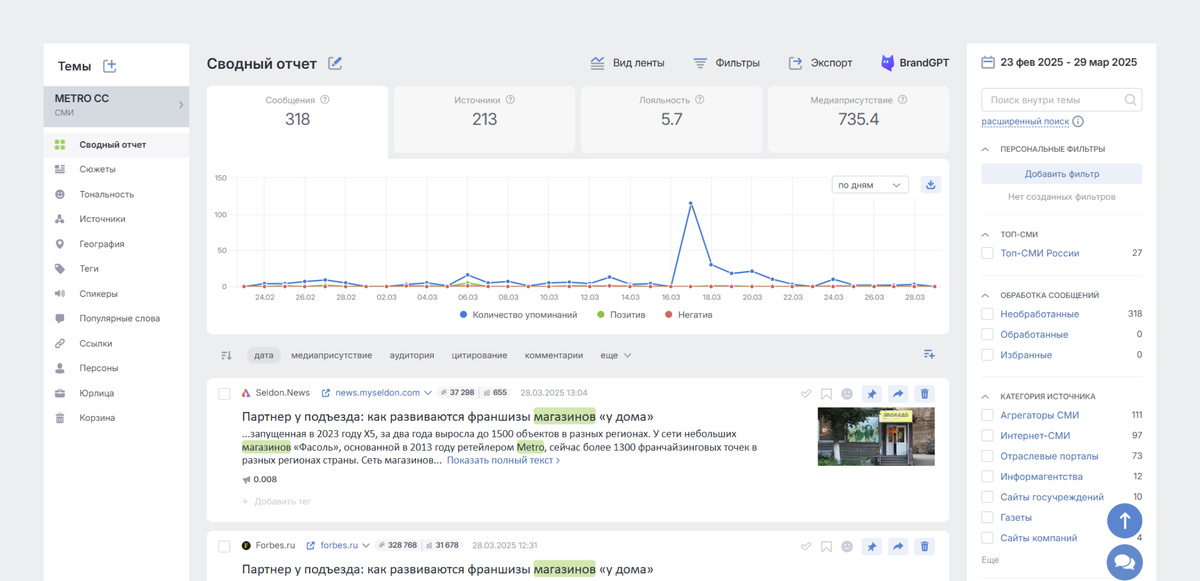Collapse the Обработка сообщений section

pos(985,295)
